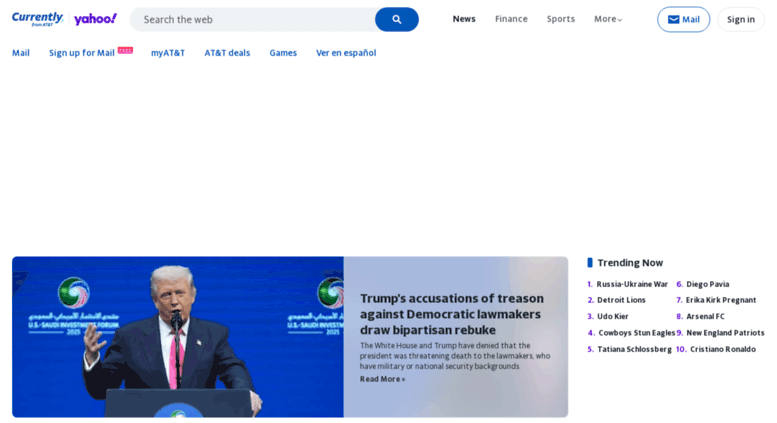Screen dimensions: 777x423
Task: Open trending topic Cowboys Stun Eagles
Action: tap(636, 332)
